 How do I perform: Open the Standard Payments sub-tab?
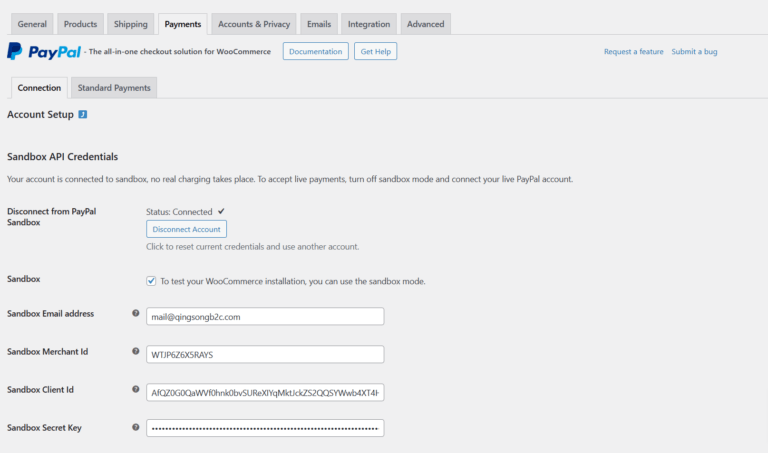point(114,88)
